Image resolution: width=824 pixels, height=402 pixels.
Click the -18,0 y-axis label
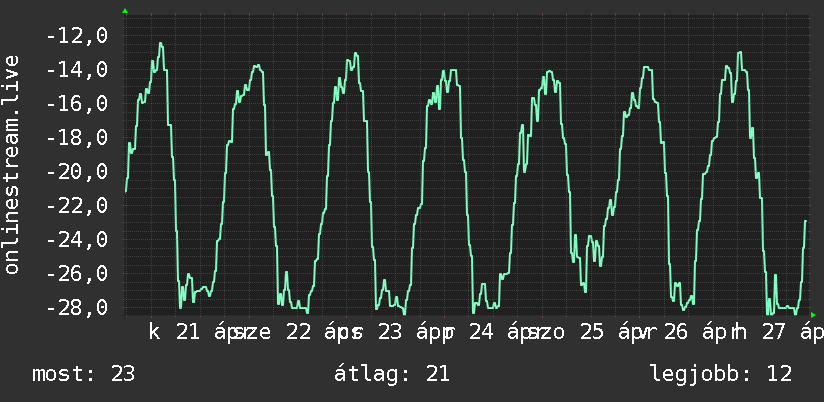77,138
